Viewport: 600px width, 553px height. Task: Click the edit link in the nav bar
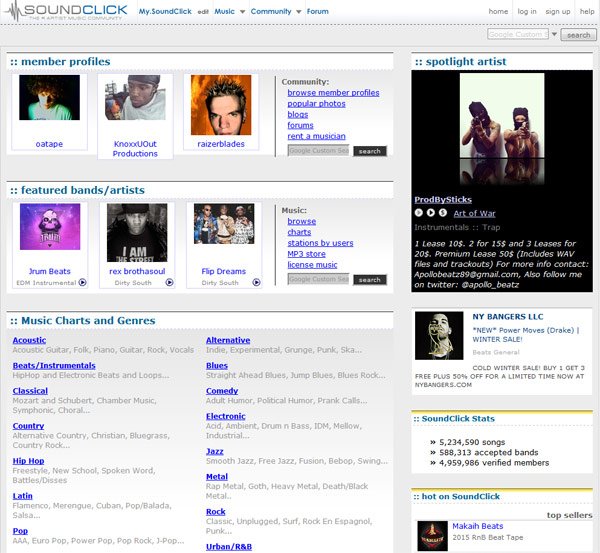pos(203,12)
